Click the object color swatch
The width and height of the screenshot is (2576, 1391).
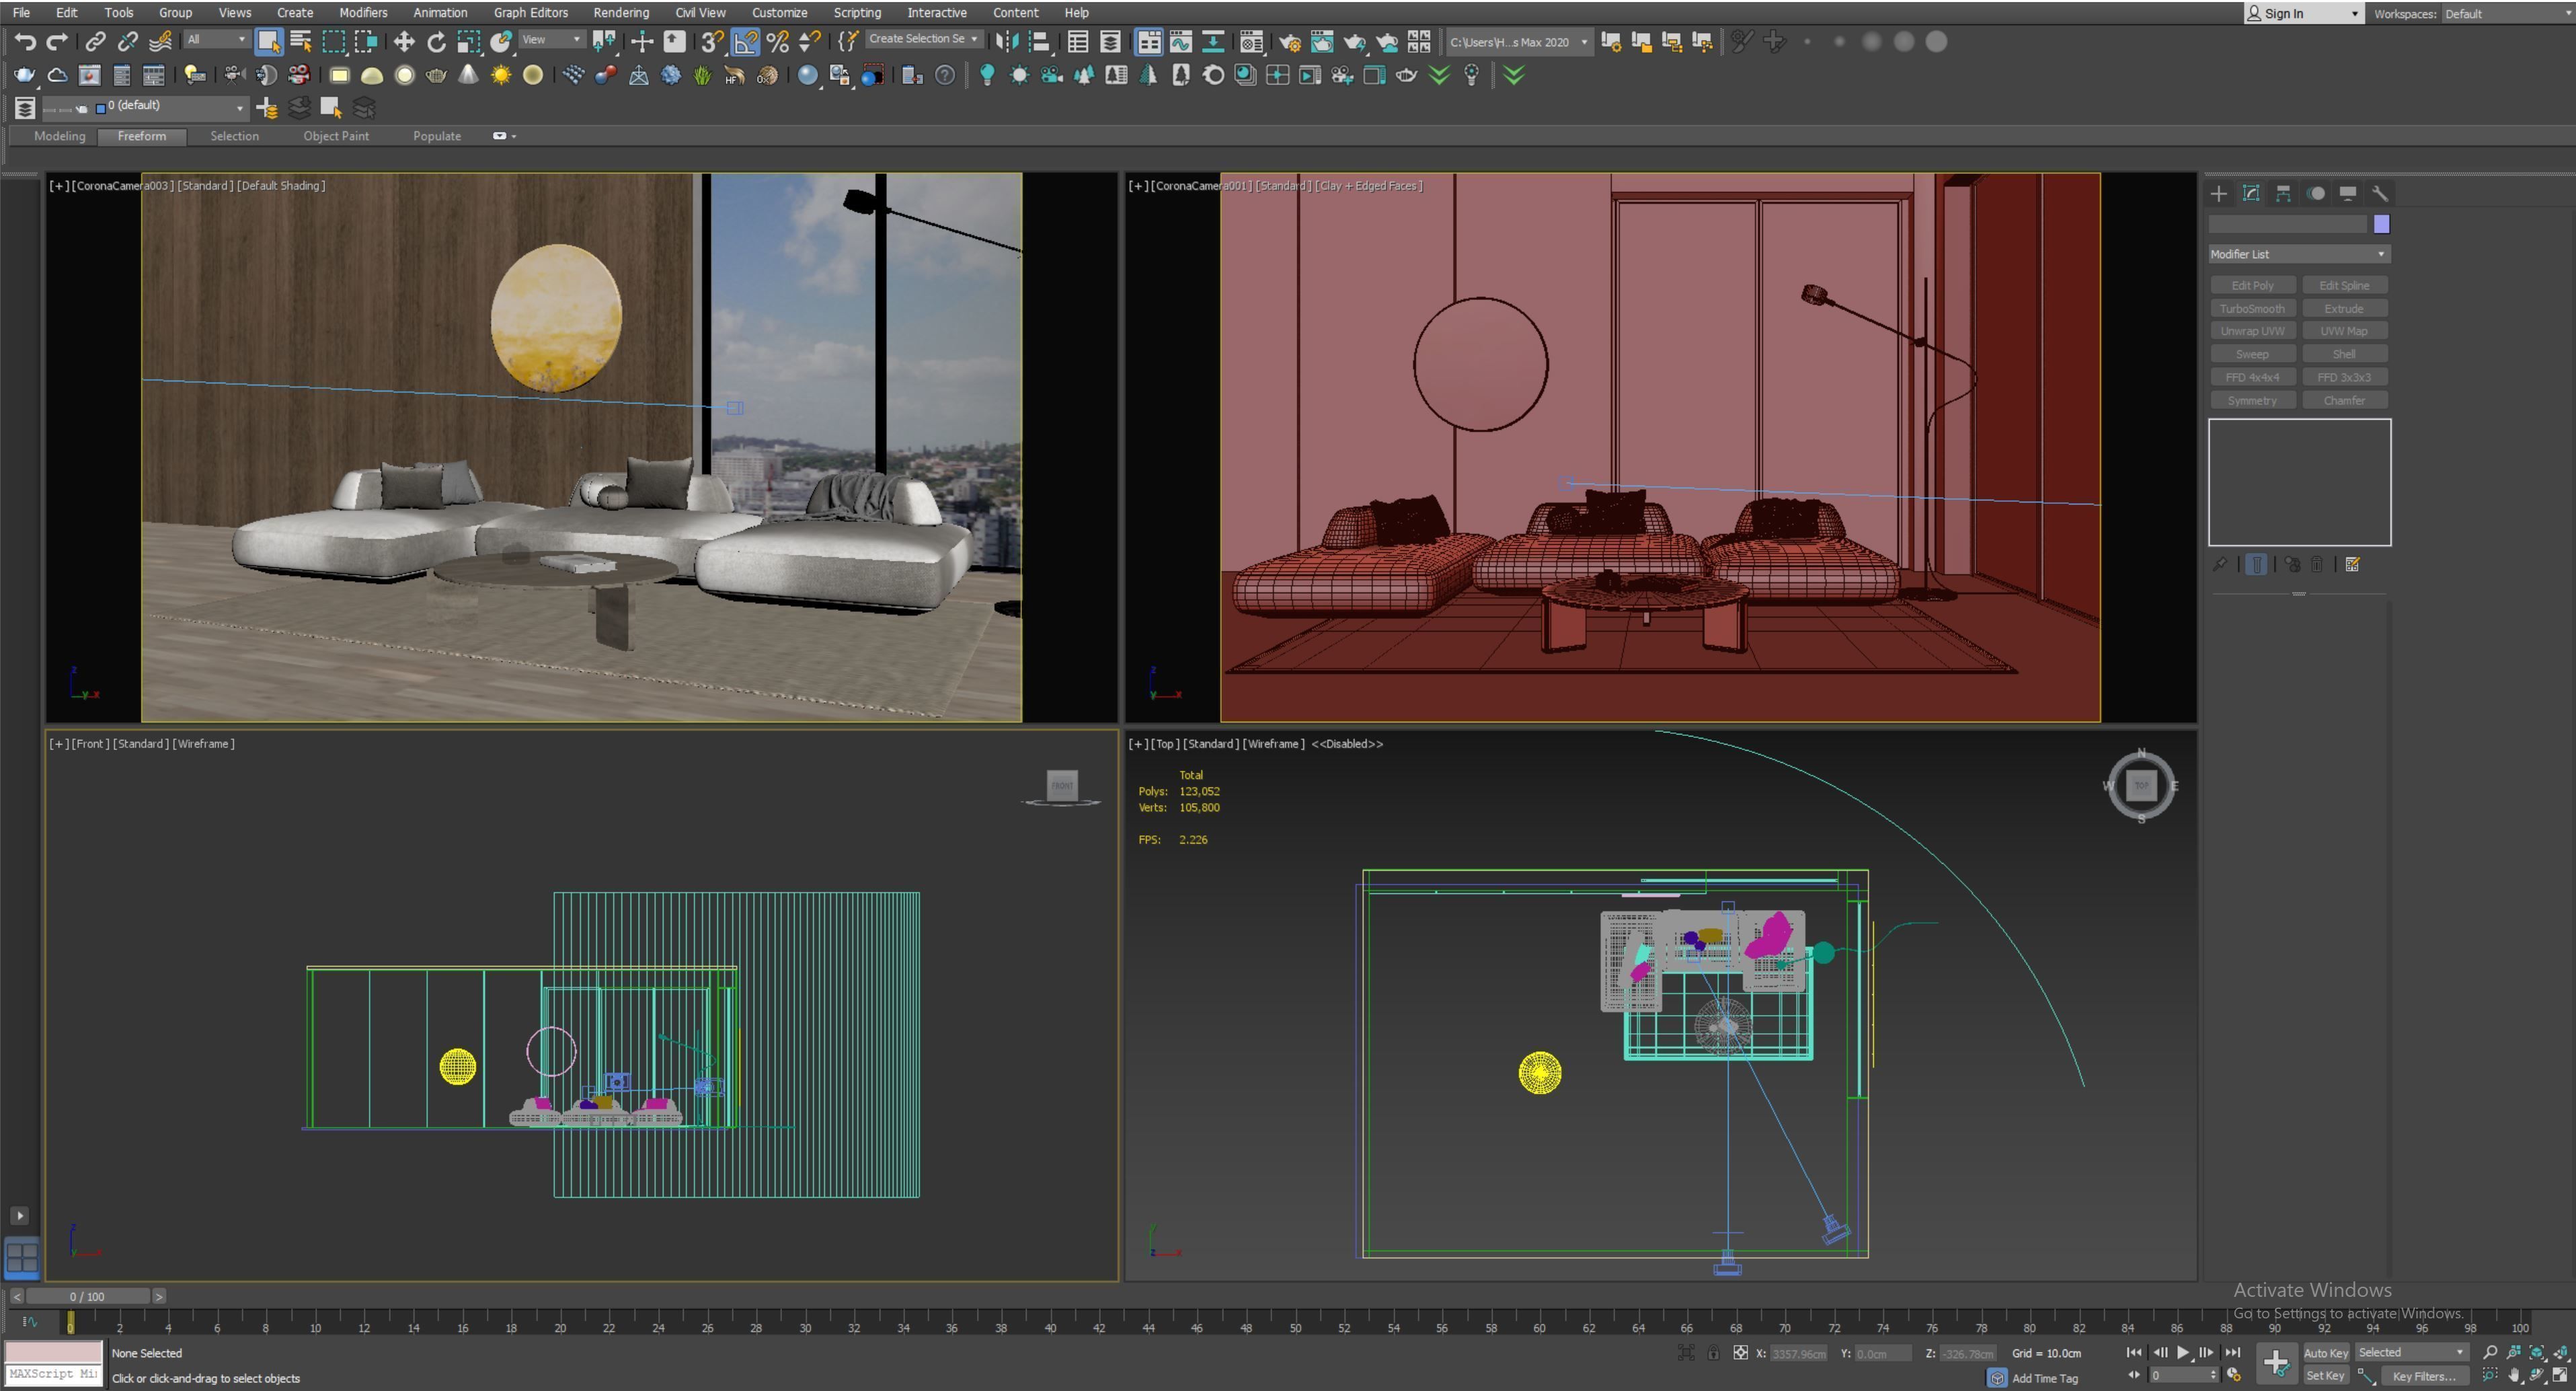tap(2381, 224)
